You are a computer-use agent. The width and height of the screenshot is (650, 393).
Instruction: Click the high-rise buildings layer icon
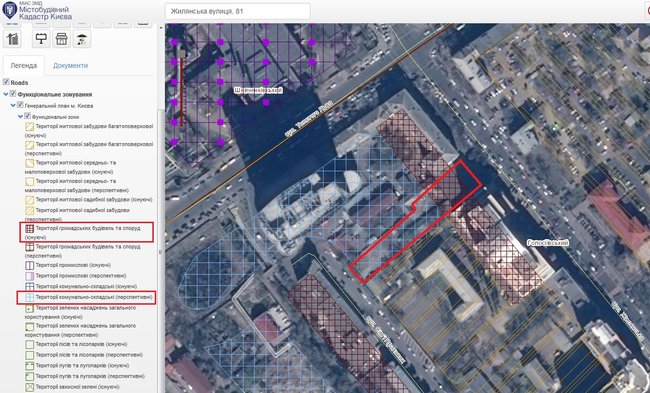tap(12, 39)
